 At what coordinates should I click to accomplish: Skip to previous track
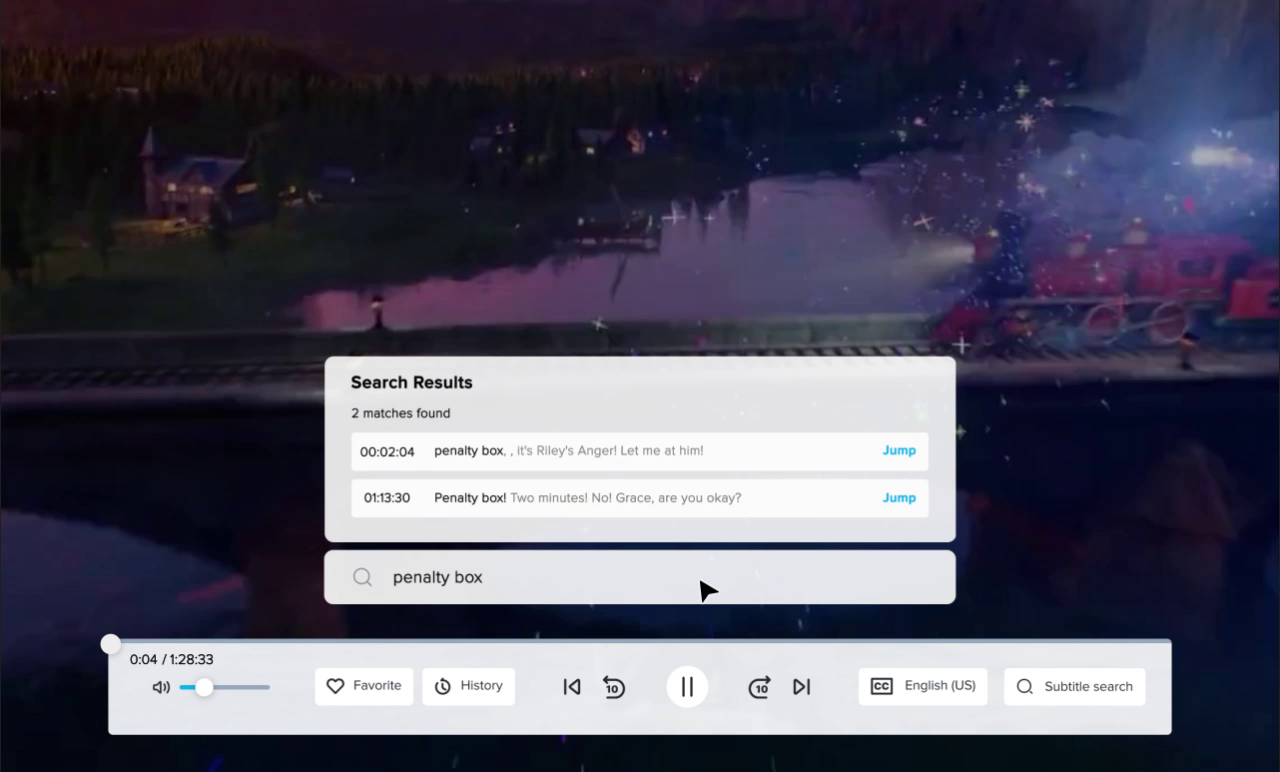572,687
